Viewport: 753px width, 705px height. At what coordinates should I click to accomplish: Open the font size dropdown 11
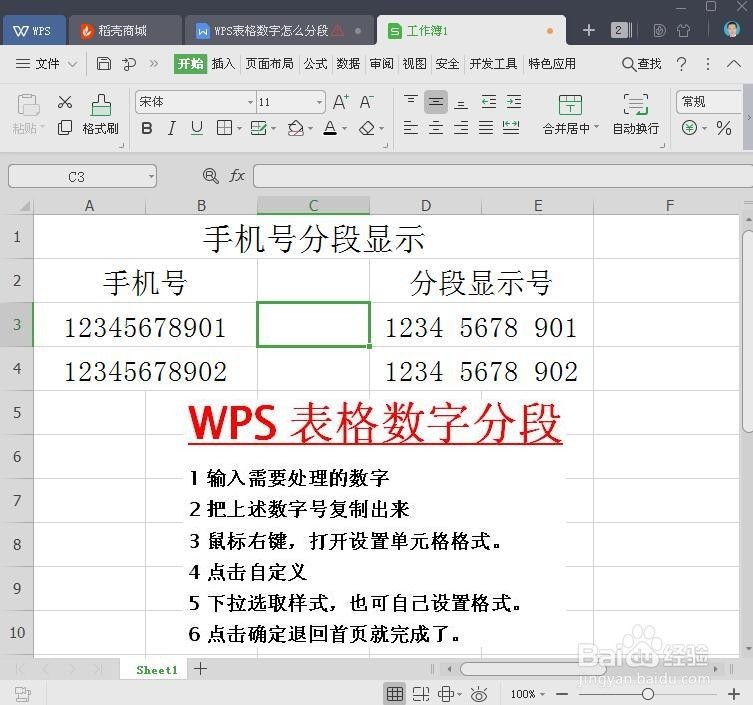click(319, 102)
